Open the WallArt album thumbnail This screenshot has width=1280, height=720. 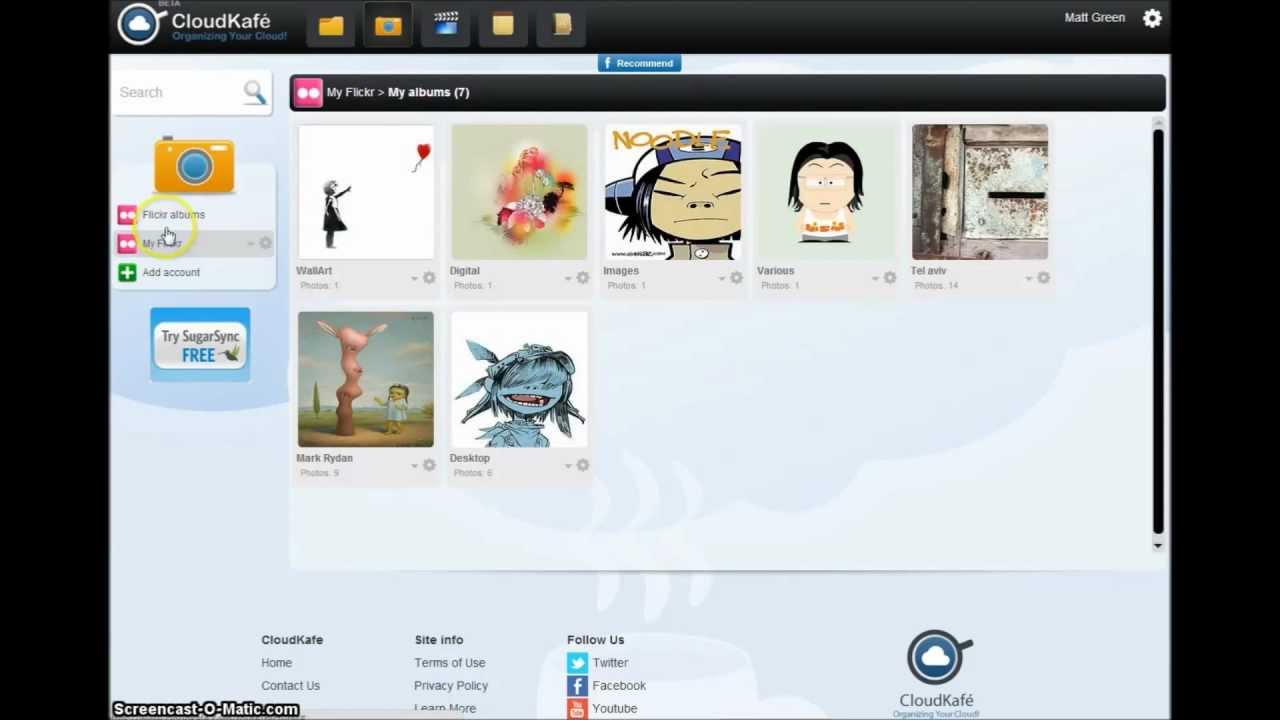[366, 192]
